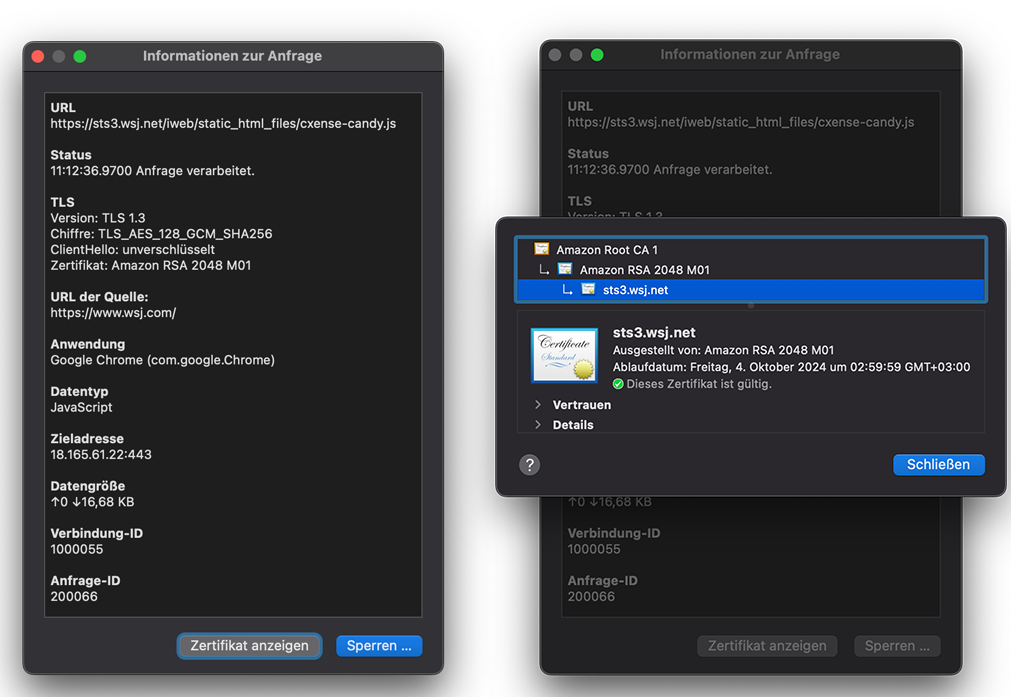Click destination address 18.165.61.22:443
Image resolution: width=1011 pixels, height=697 pixels.
[101, 455]
